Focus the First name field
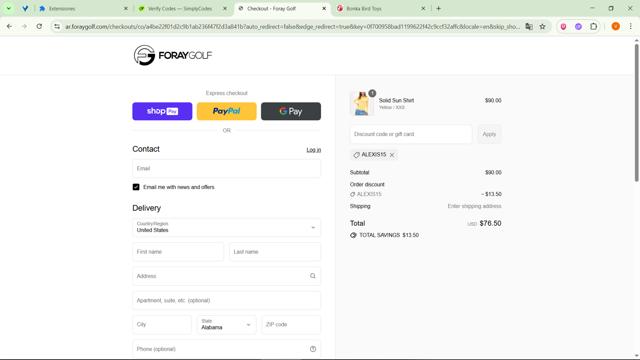 pyautogui.click(x=178, y=252)
